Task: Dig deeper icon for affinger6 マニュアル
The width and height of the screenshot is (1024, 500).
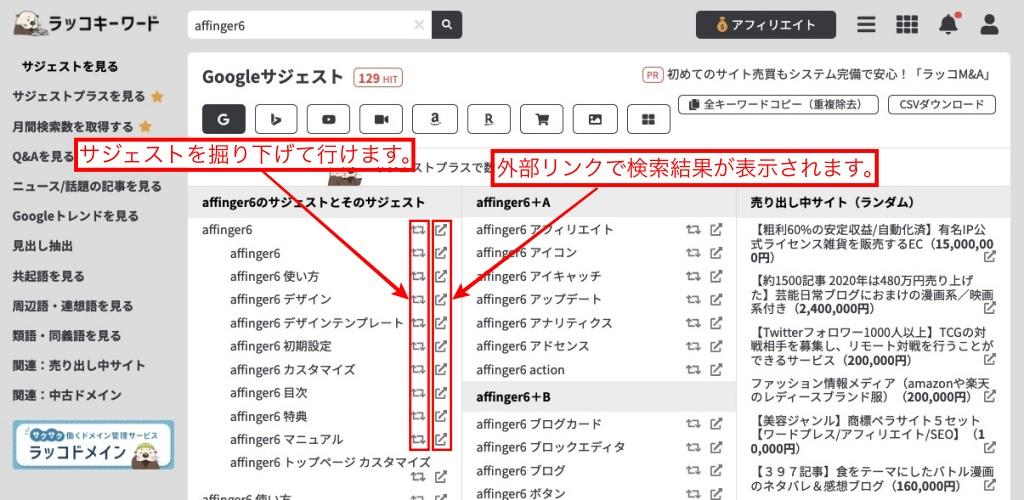Action: pyautogui.click(x=419, y=439)
